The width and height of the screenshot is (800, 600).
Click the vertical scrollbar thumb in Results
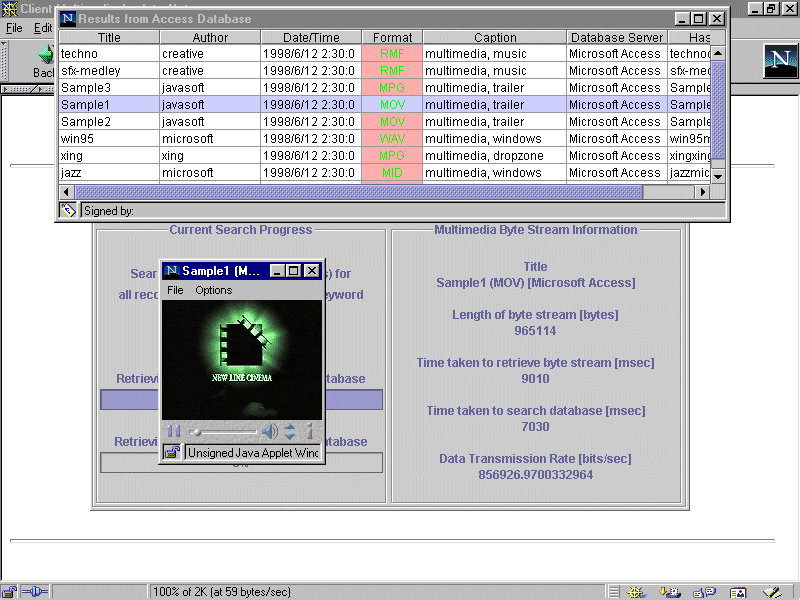coord(718,110)
